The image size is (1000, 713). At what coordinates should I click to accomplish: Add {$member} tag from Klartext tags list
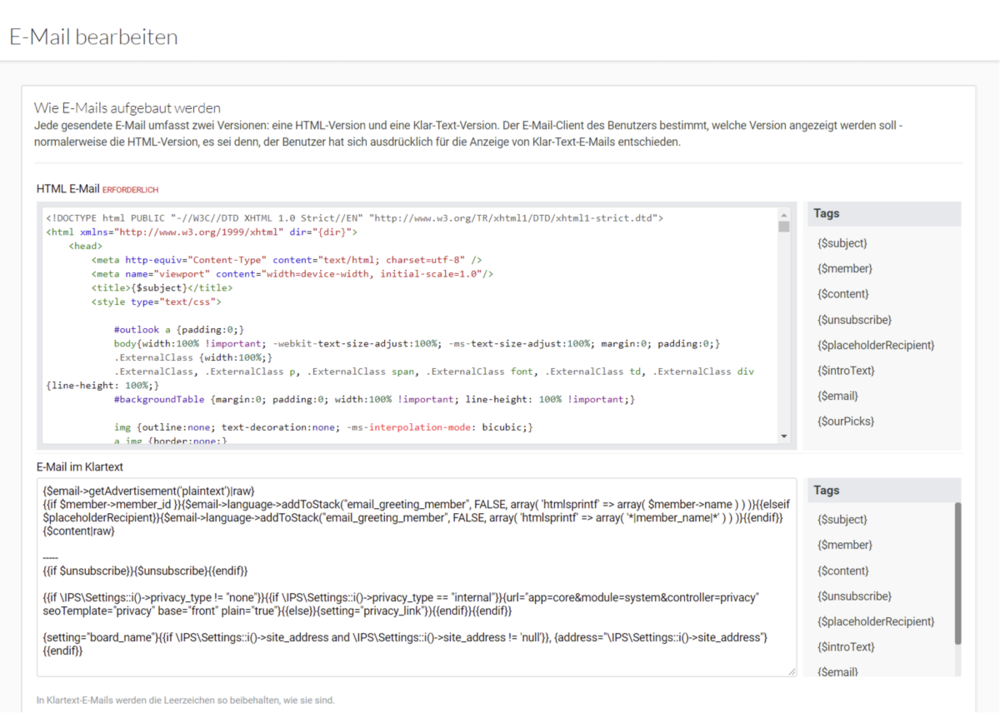[844, 545]
